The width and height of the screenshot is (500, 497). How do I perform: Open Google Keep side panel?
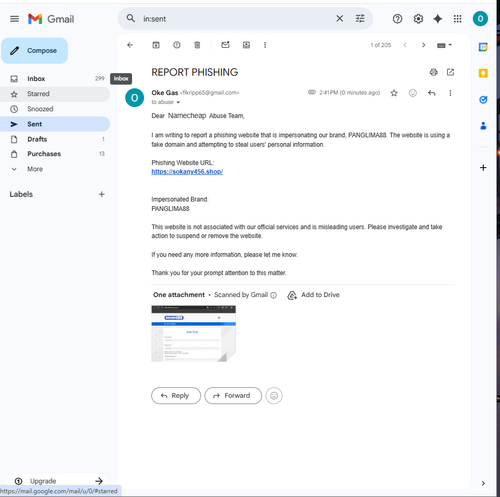483,73
